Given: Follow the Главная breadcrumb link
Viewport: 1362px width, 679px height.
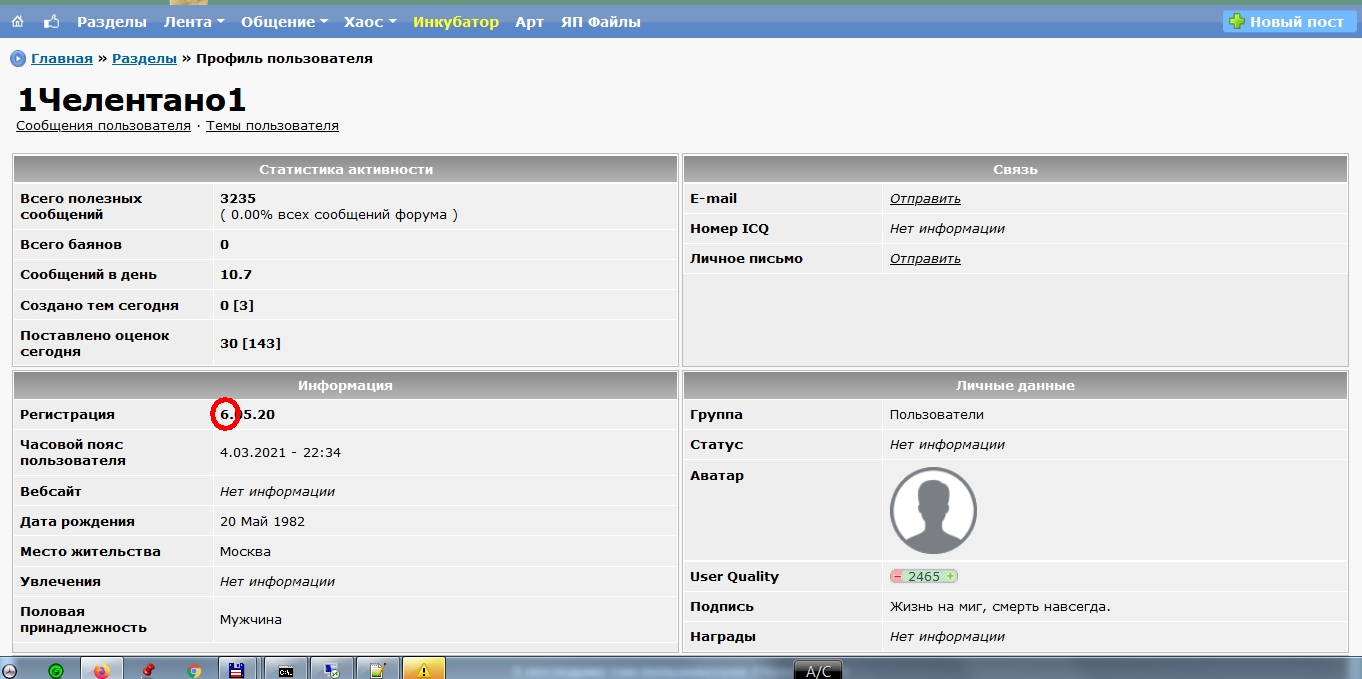Looking at the screenshot, I should [62, 59].
